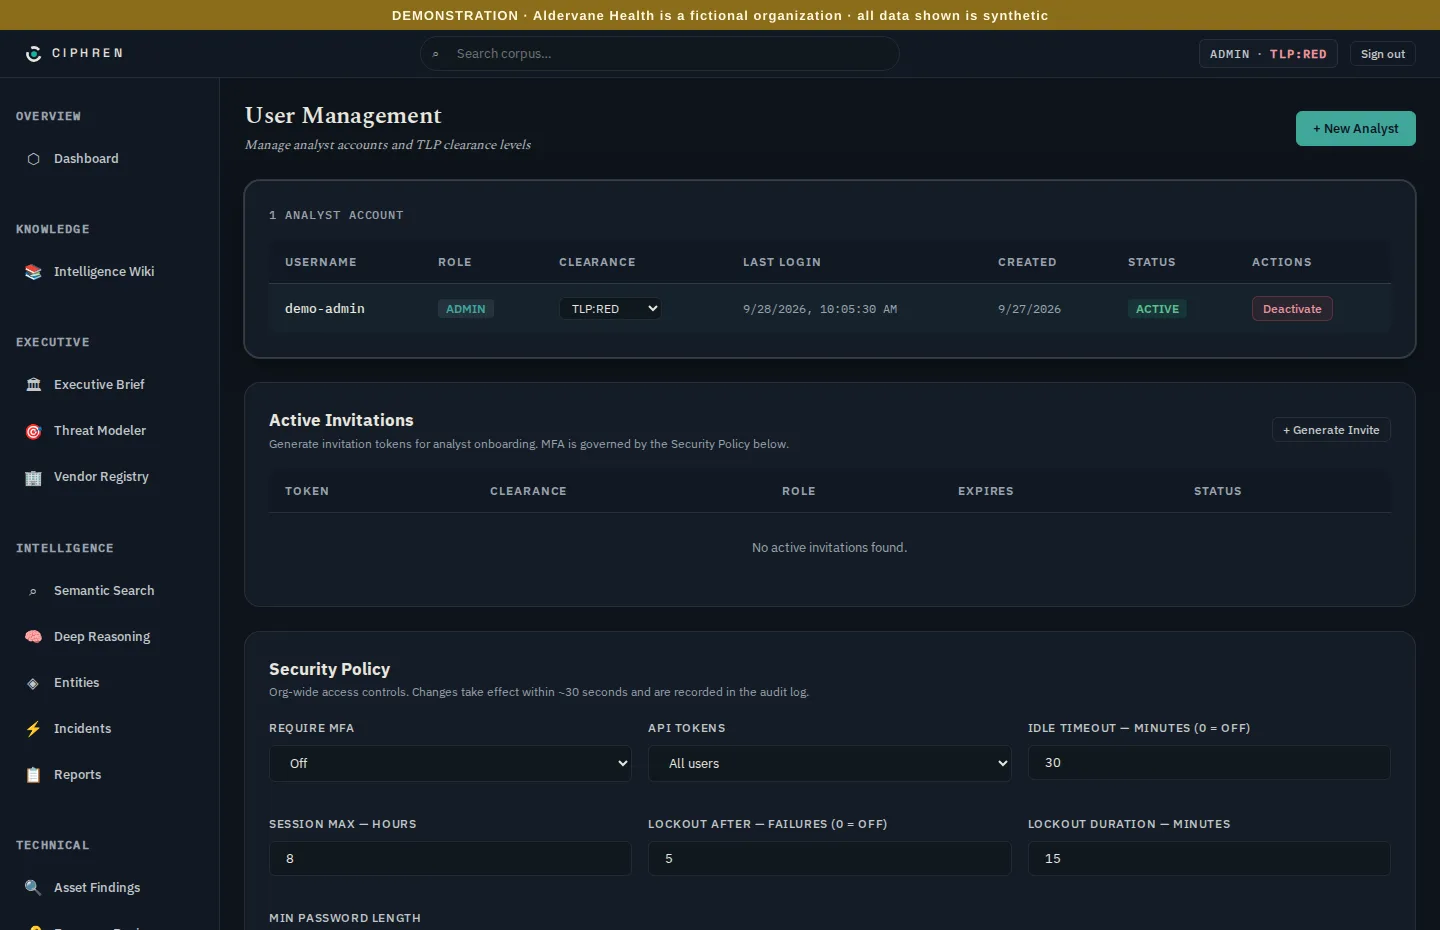Click the Lockout After failures field
1440x930 pixels.
pyautogui.click(x=830, y=859)
